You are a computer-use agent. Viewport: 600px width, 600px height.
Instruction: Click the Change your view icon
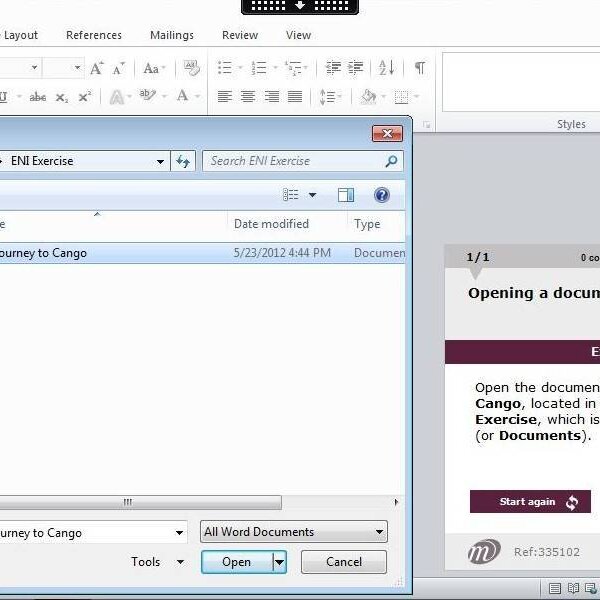[x=290, y=195]
